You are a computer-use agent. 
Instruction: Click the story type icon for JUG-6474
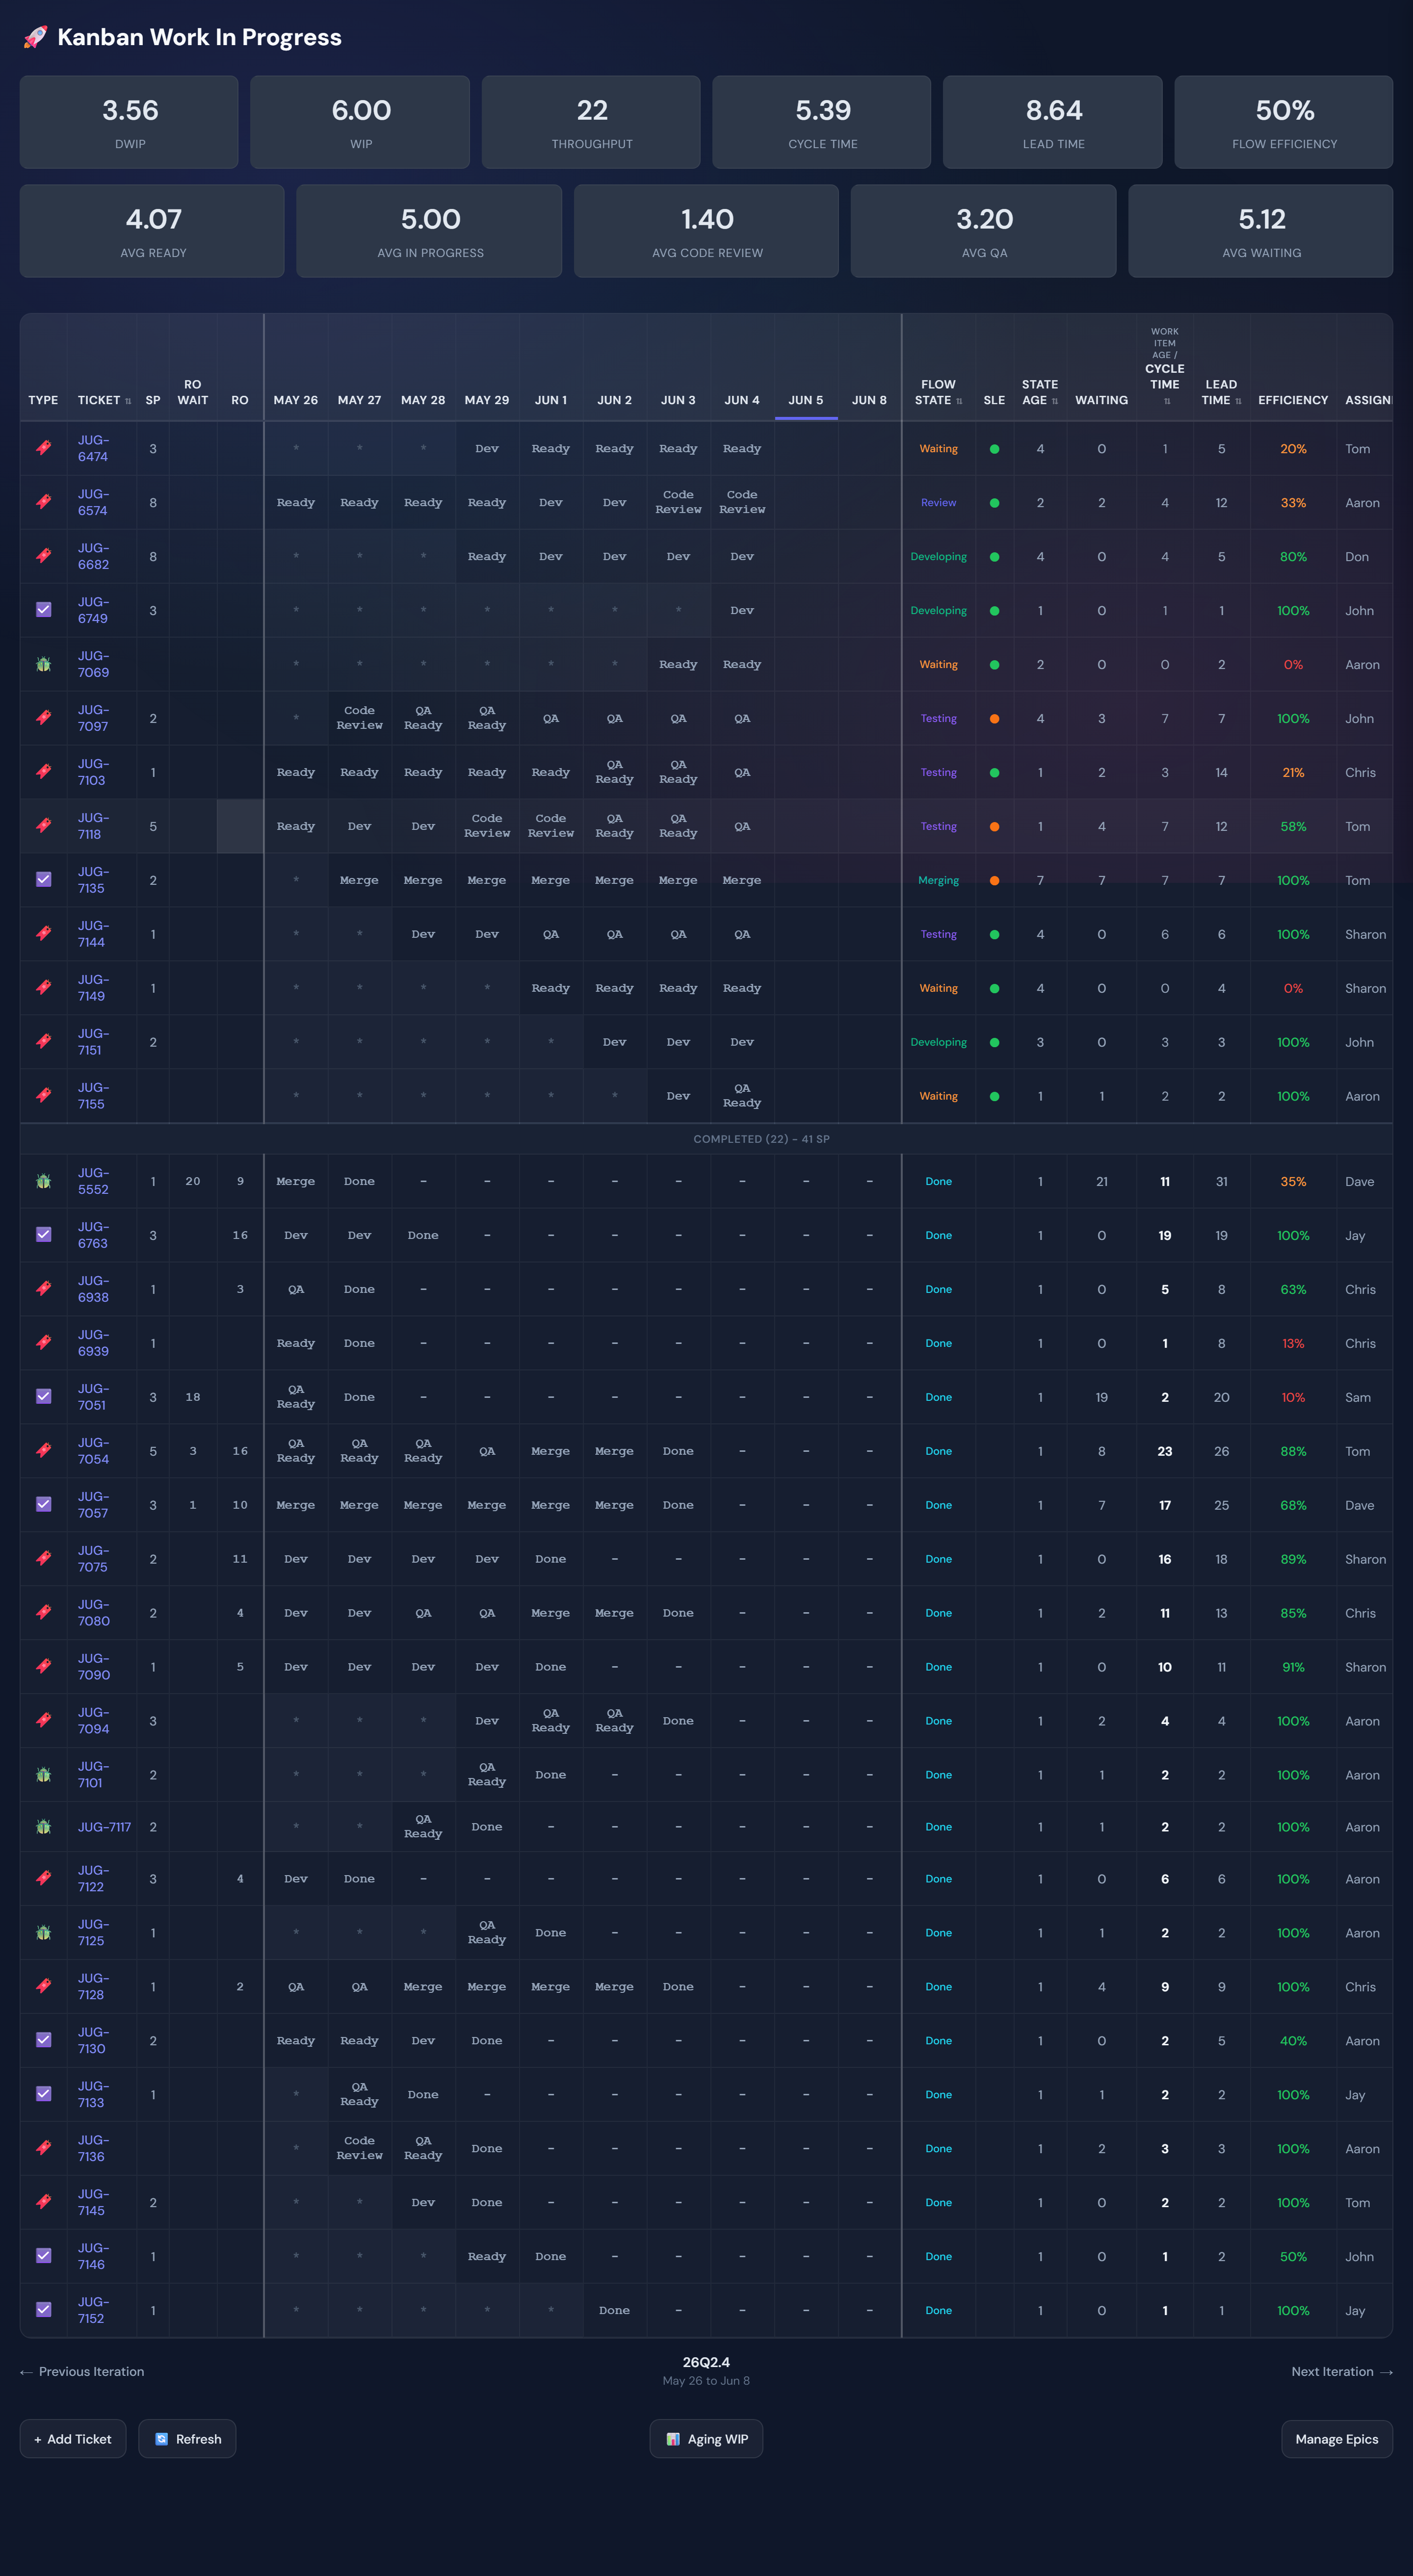click(43, 448)
